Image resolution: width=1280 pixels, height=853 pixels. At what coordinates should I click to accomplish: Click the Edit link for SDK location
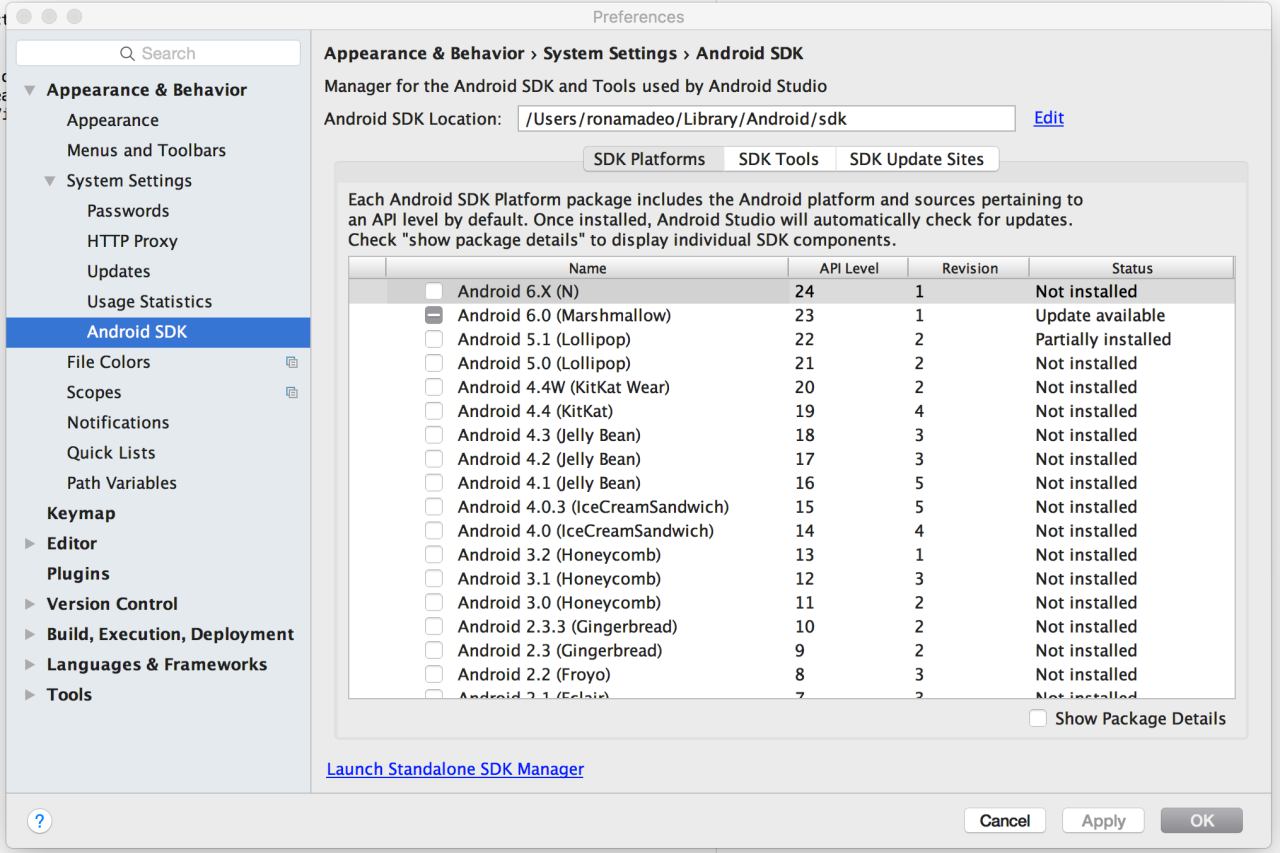1049,118
